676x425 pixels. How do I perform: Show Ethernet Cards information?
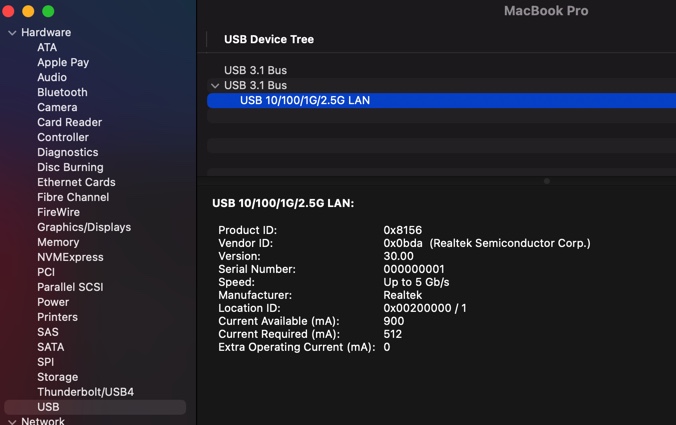point(76,182)
